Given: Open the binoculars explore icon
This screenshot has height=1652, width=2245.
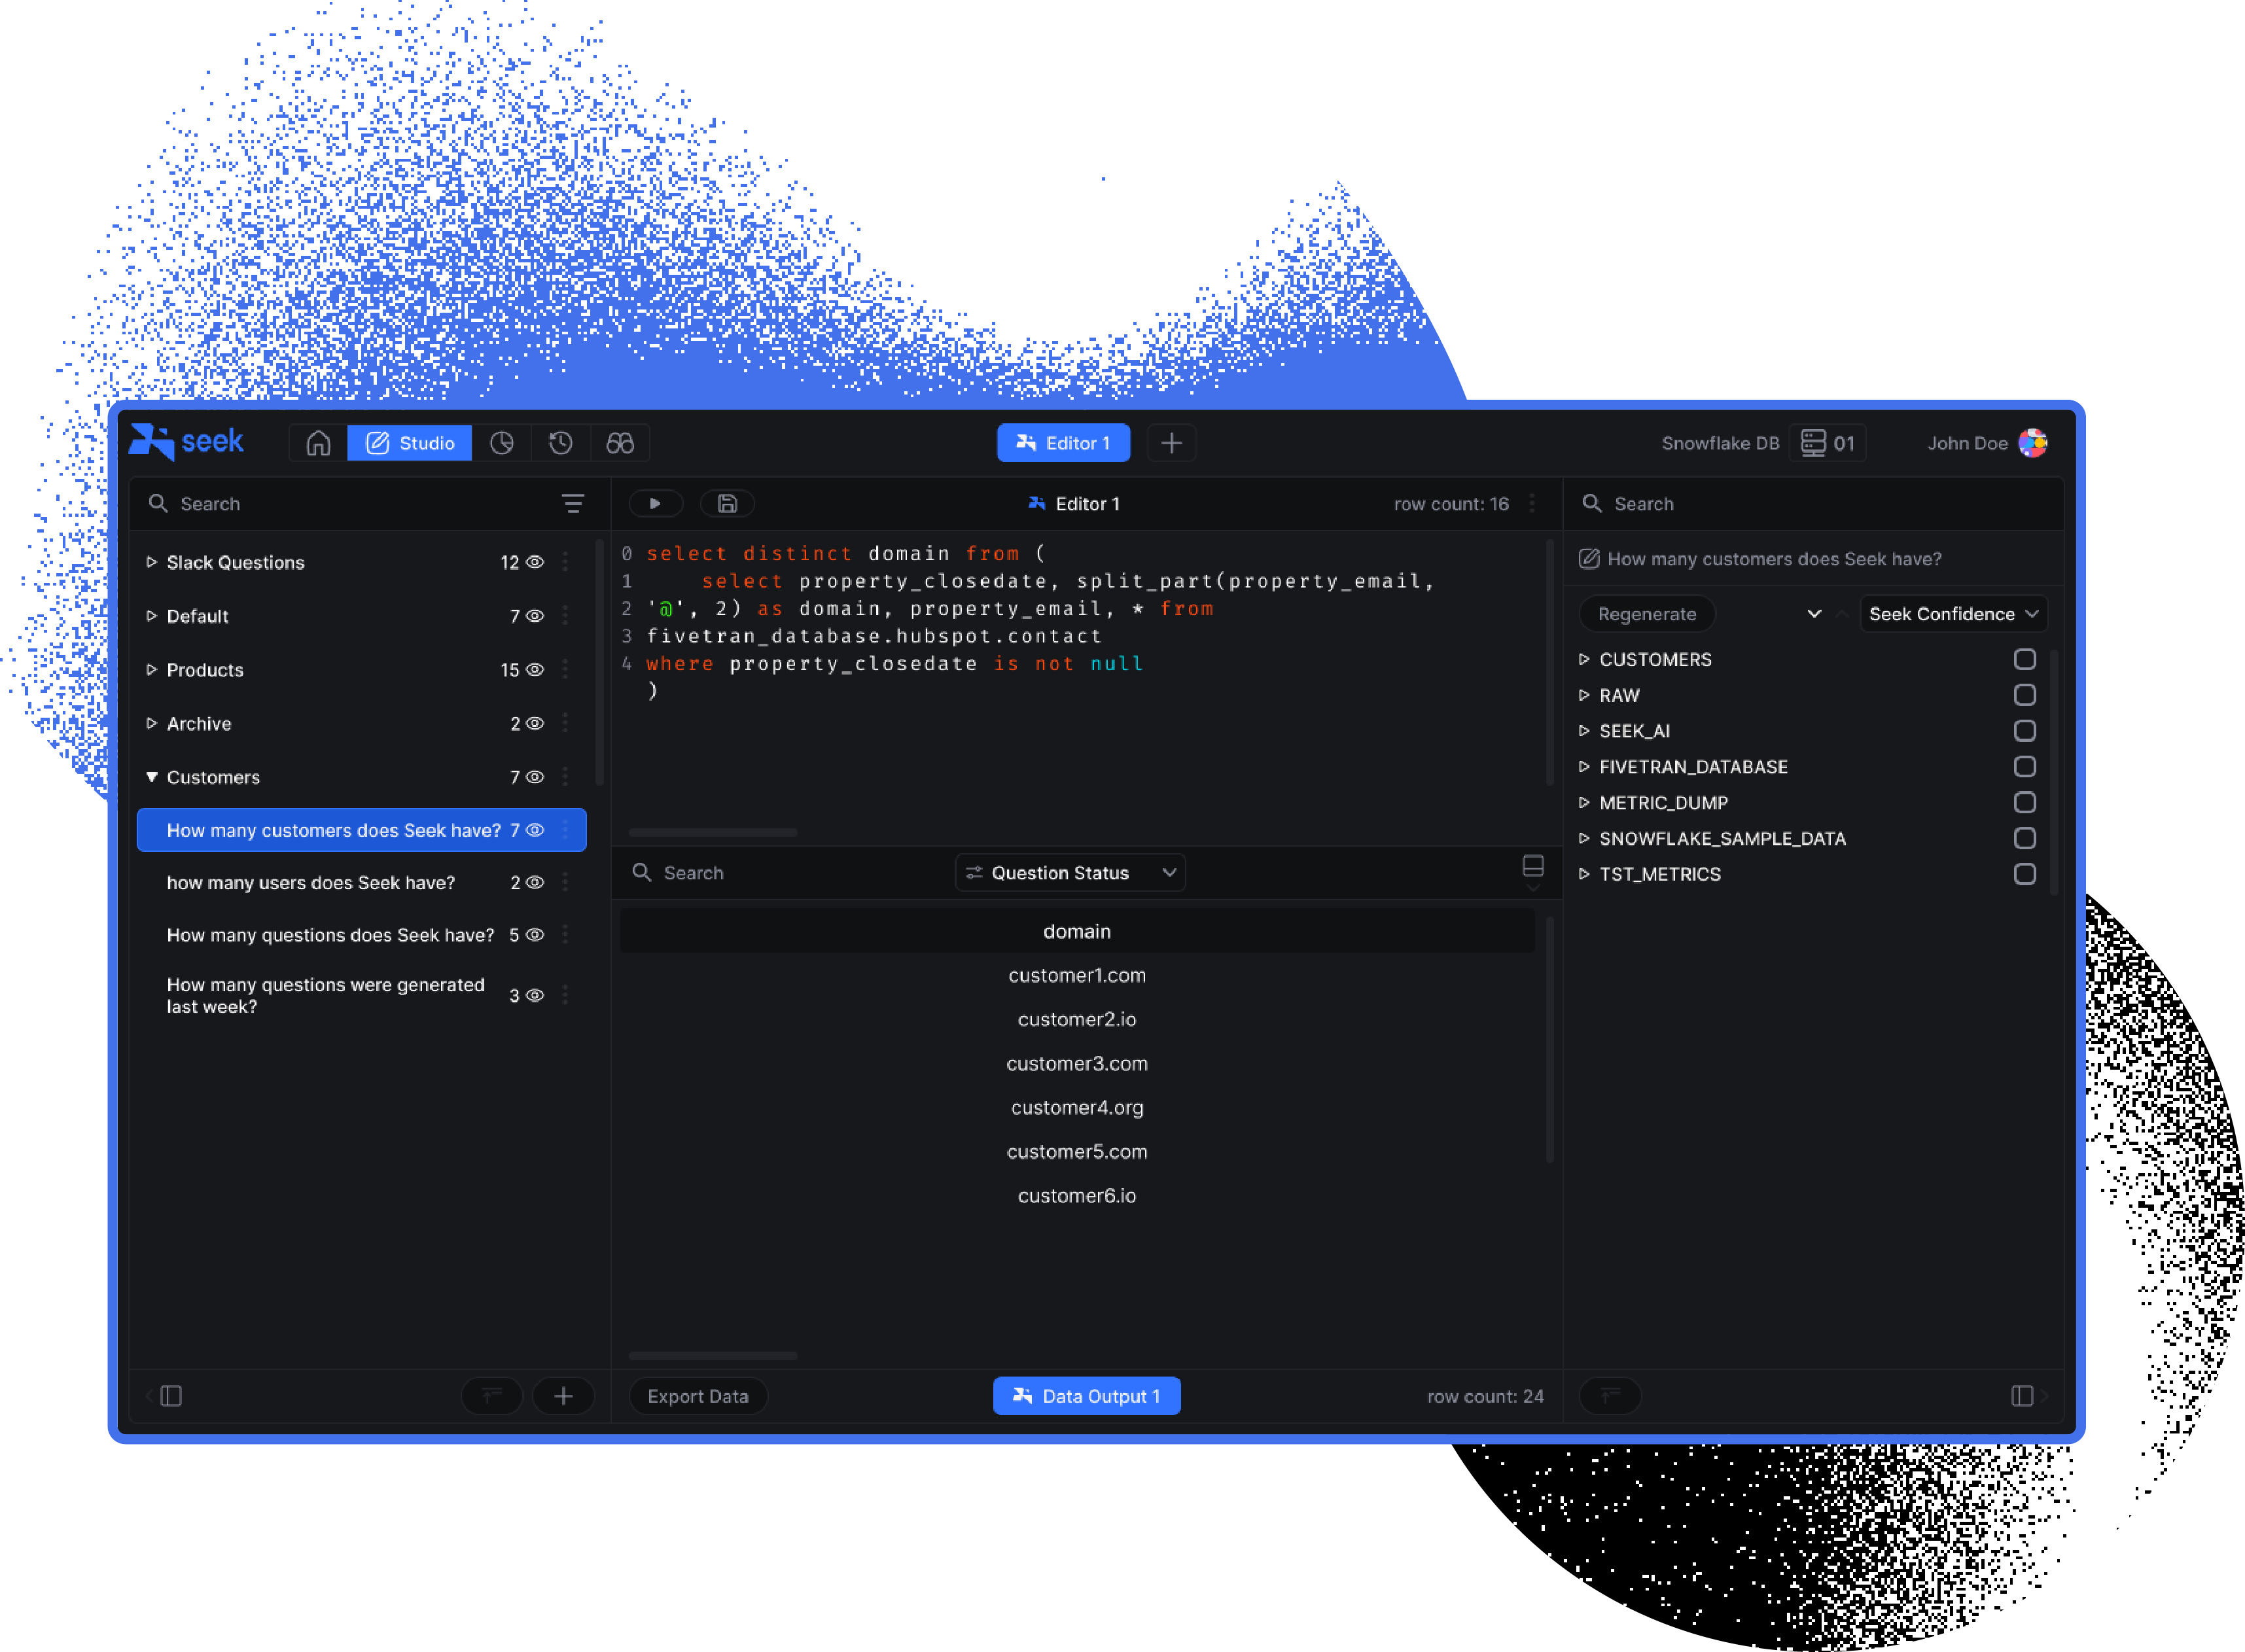Looking at the screenshot, I should pyautogui.click(x=620, y=443).
